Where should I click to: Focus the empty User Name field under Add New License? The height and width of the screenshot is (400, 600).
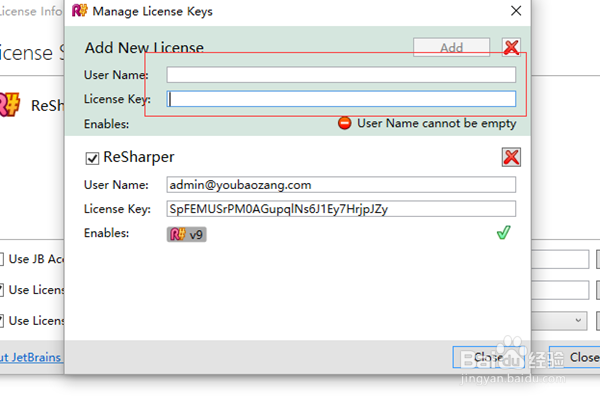(341, 75)
